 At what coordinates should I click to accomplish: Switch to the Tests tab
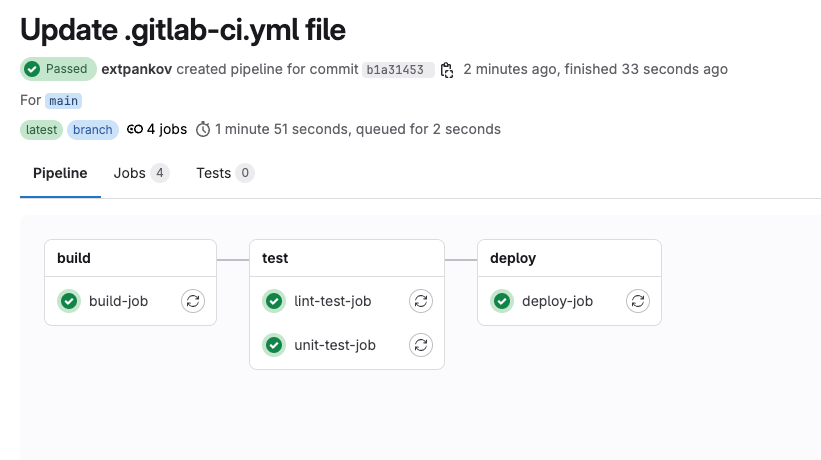pos(225,173)
